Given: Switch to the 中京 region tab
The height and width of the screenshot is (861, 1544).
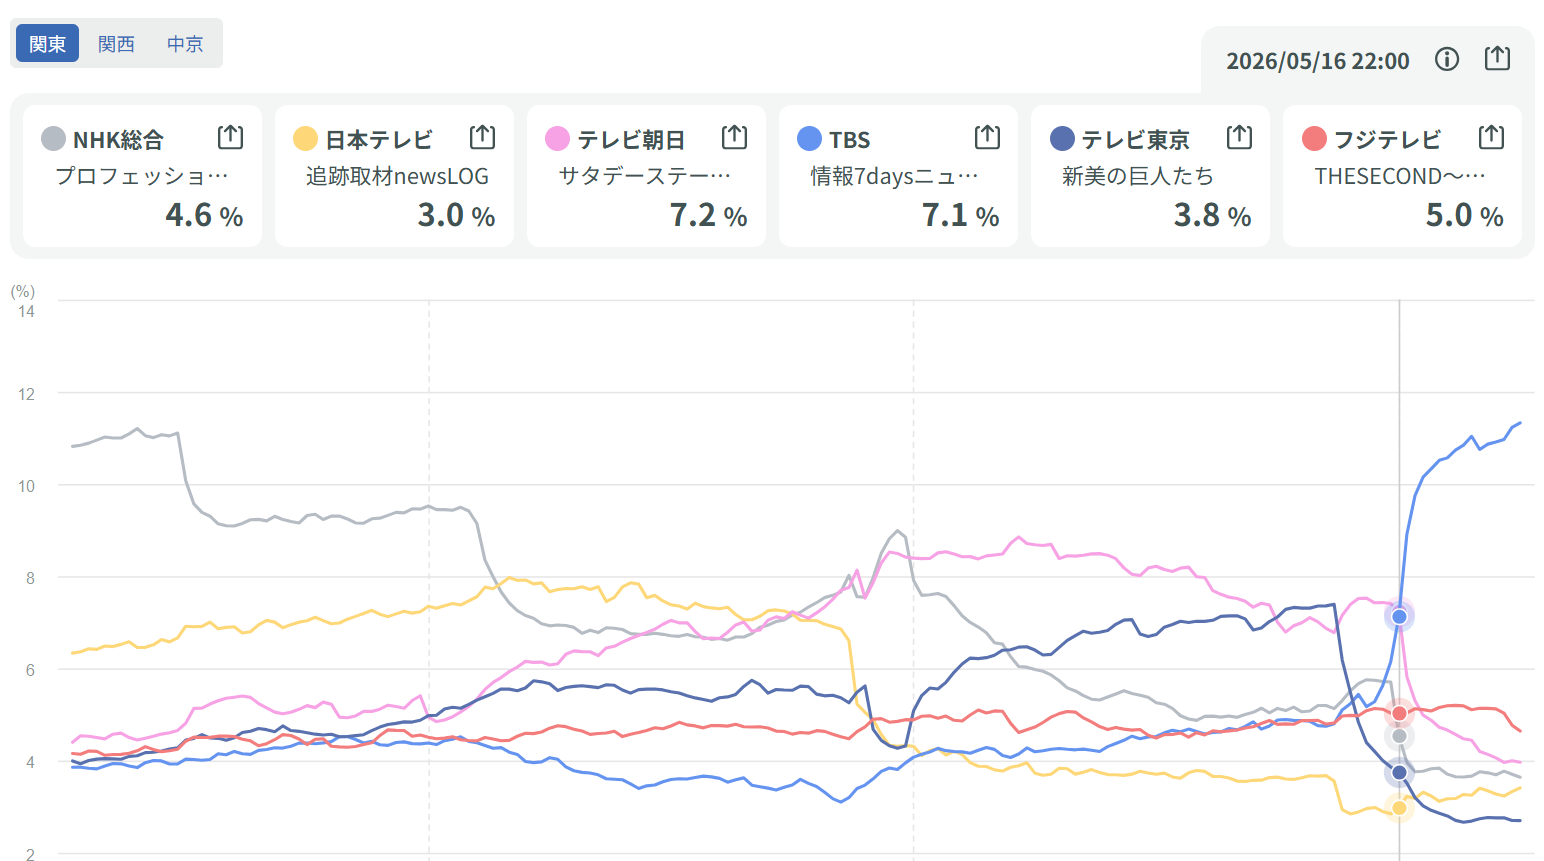Looking at the screenshot, I should click(185, 44).
